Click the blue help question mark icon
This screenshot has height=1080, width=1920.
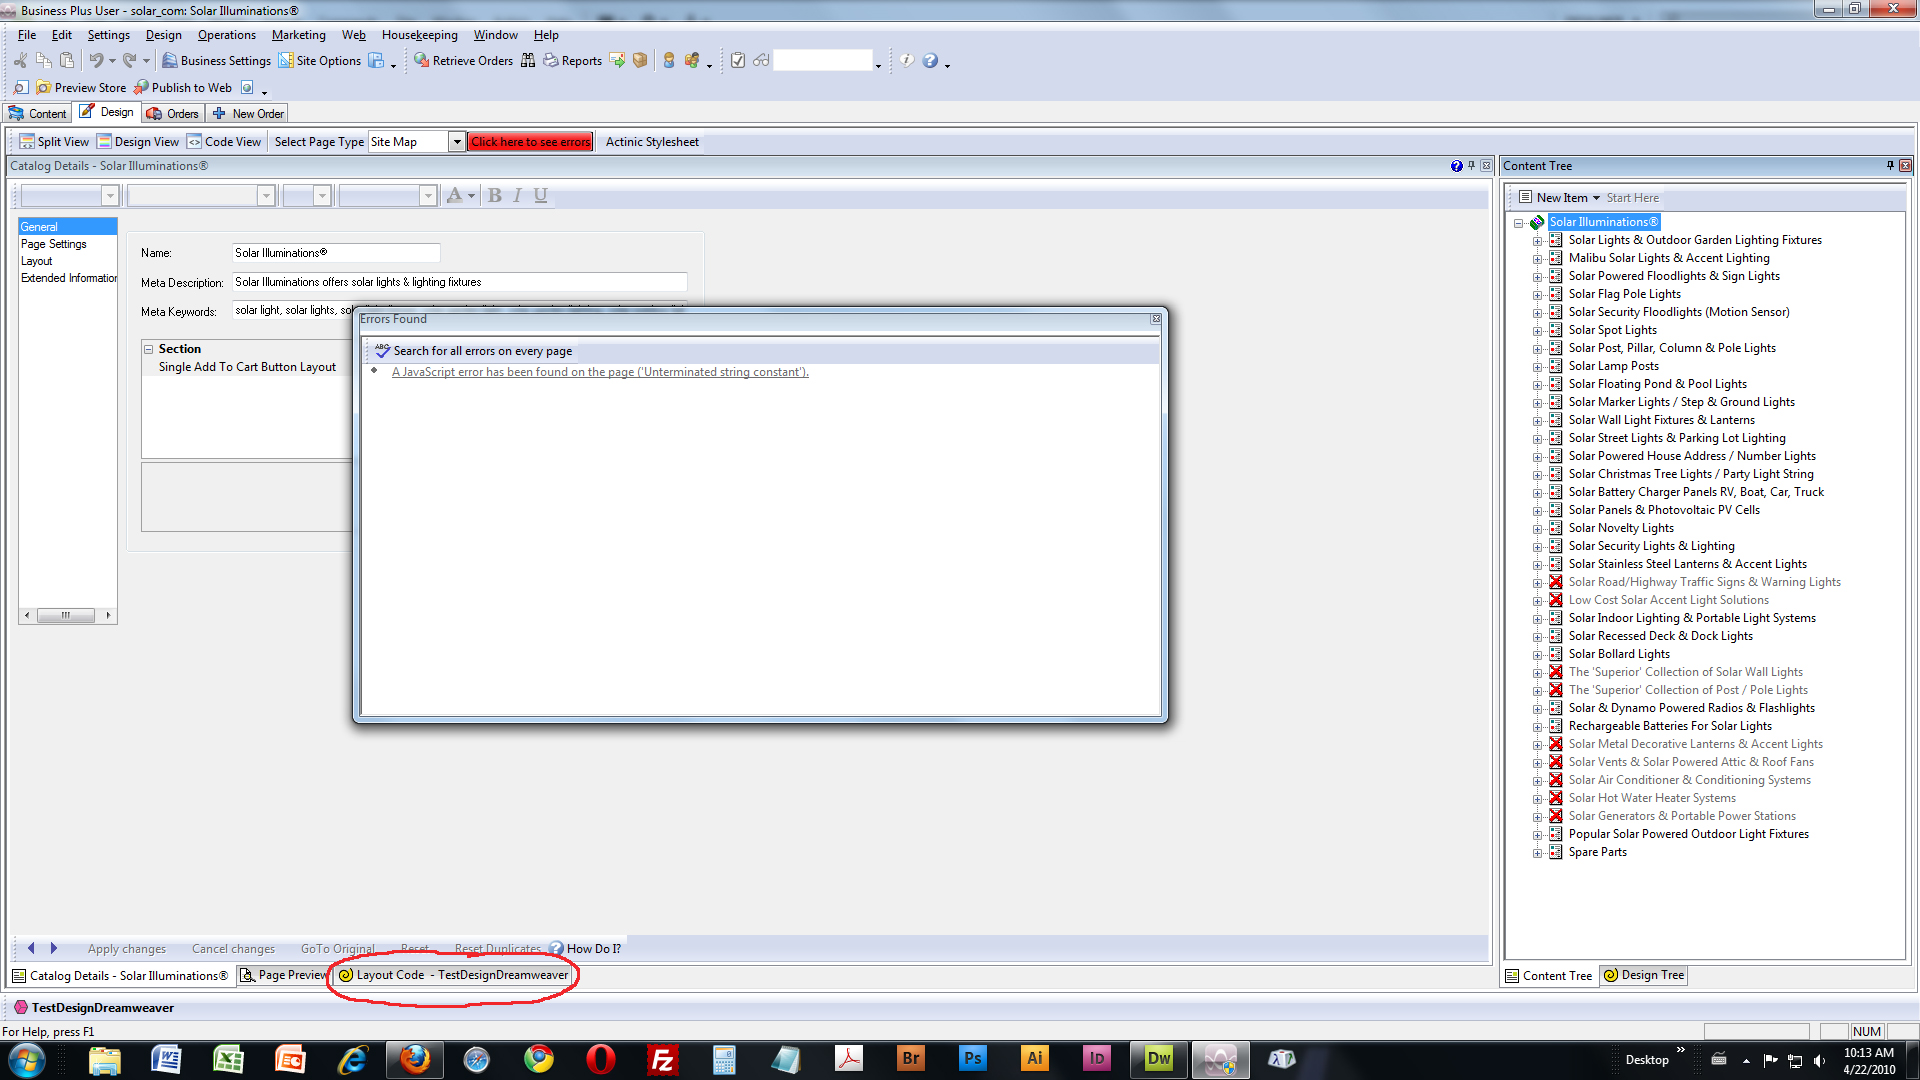pyautogui.click(x=930, y=61)
